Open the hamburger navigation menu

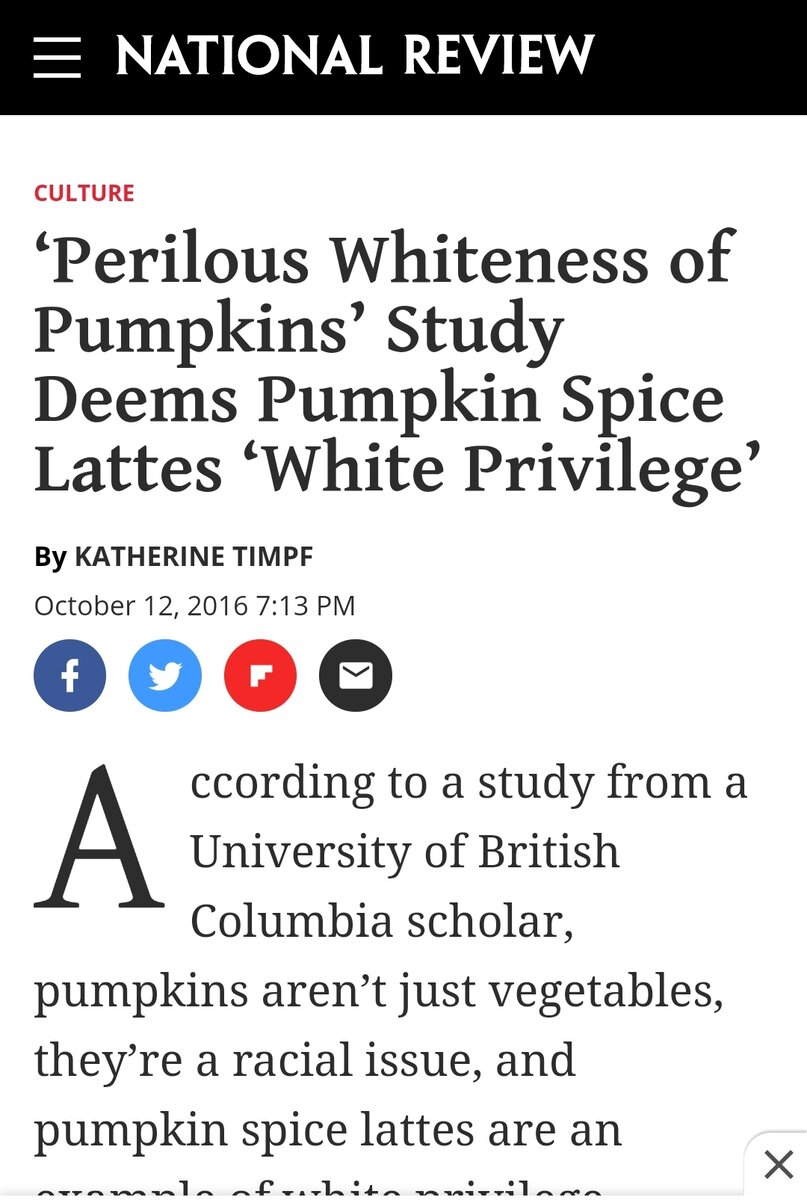point(56,57)
